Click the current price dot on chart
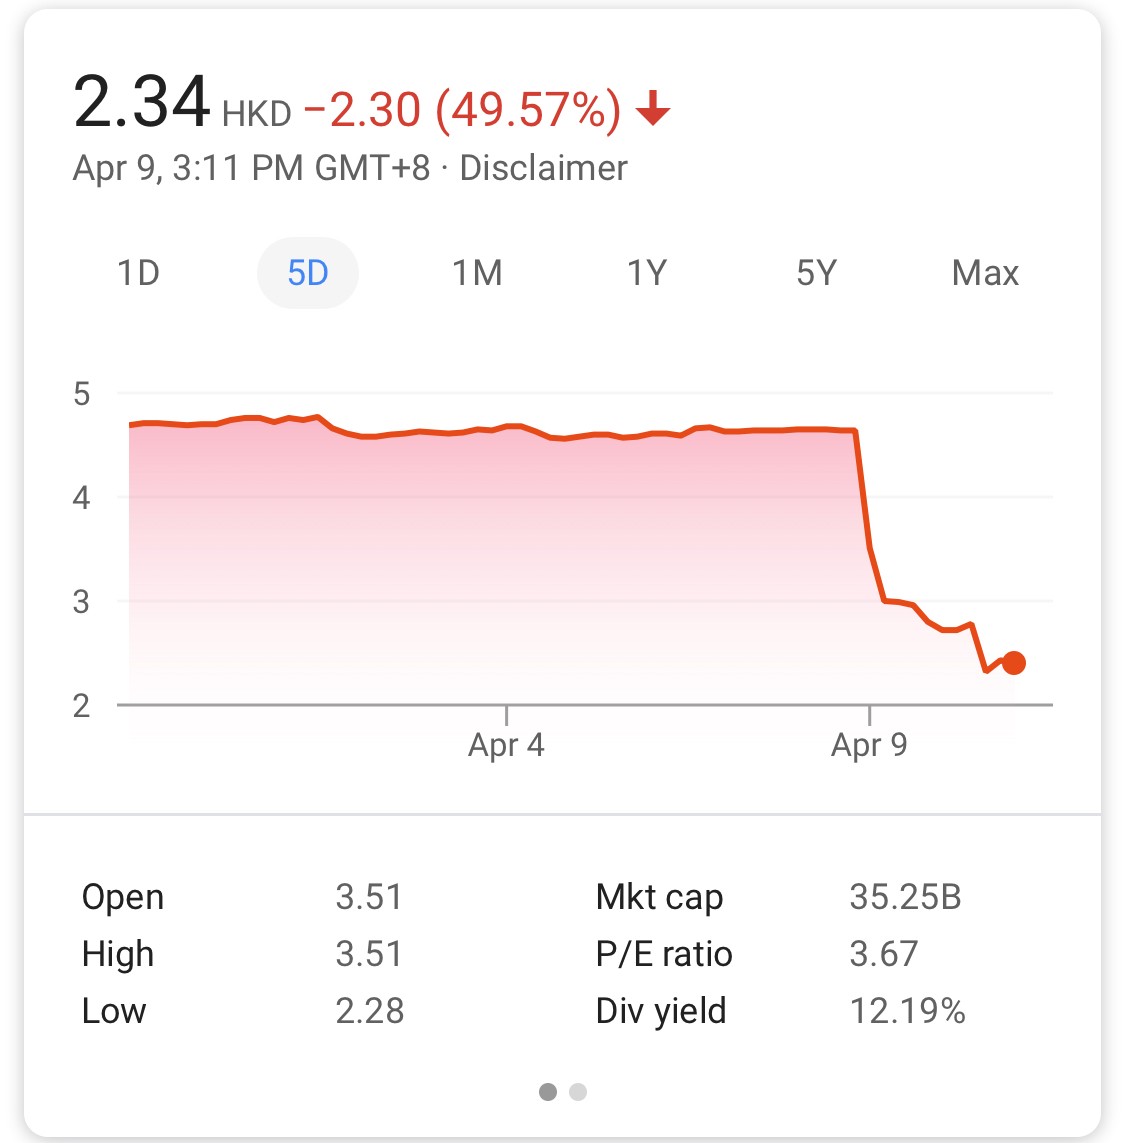Screen dimensions: 1125x1143 pyautogui.click(x=1013, y=663)
